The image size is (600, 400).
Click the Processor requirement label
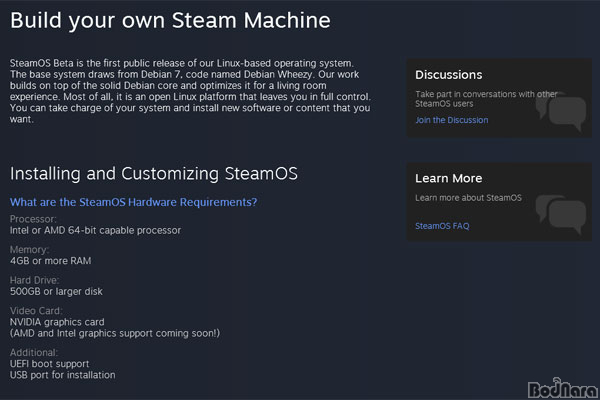coord(33,219)
